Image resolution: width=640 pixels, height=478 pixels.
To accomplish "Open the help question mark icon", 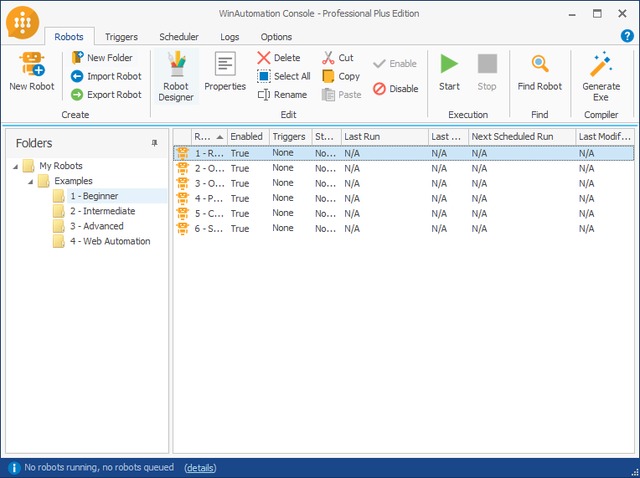I will pyautogui.click(x=627, y=36).
